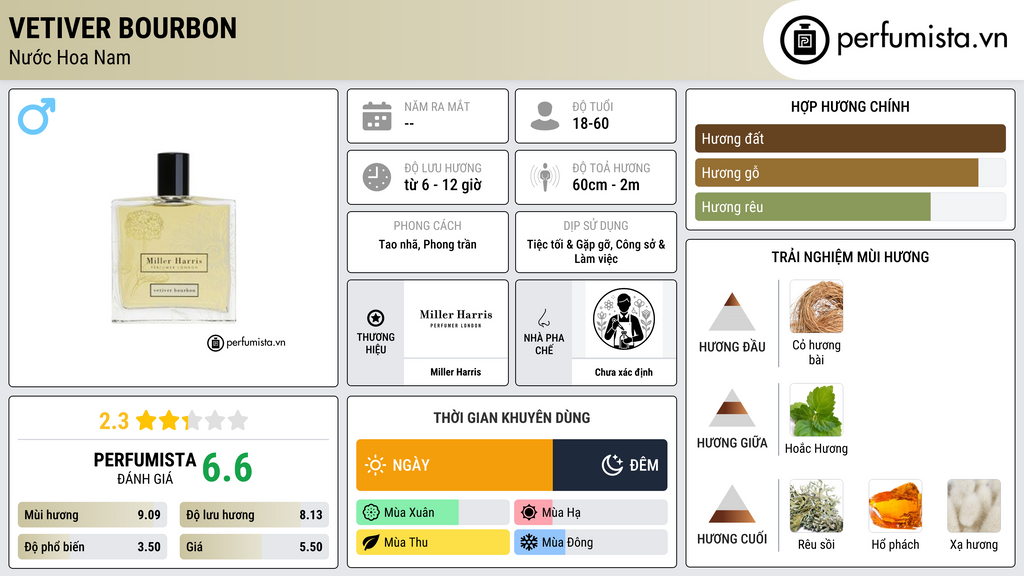Click the spring flower icon by Mùa Xuân

(x=371, y=513)
